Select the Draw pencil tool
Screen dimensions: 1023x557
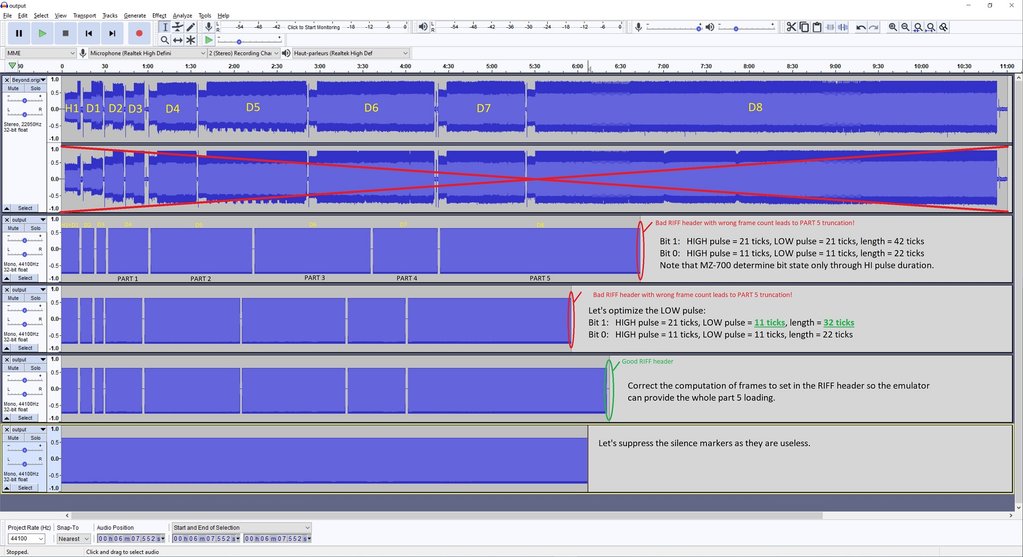190,27
